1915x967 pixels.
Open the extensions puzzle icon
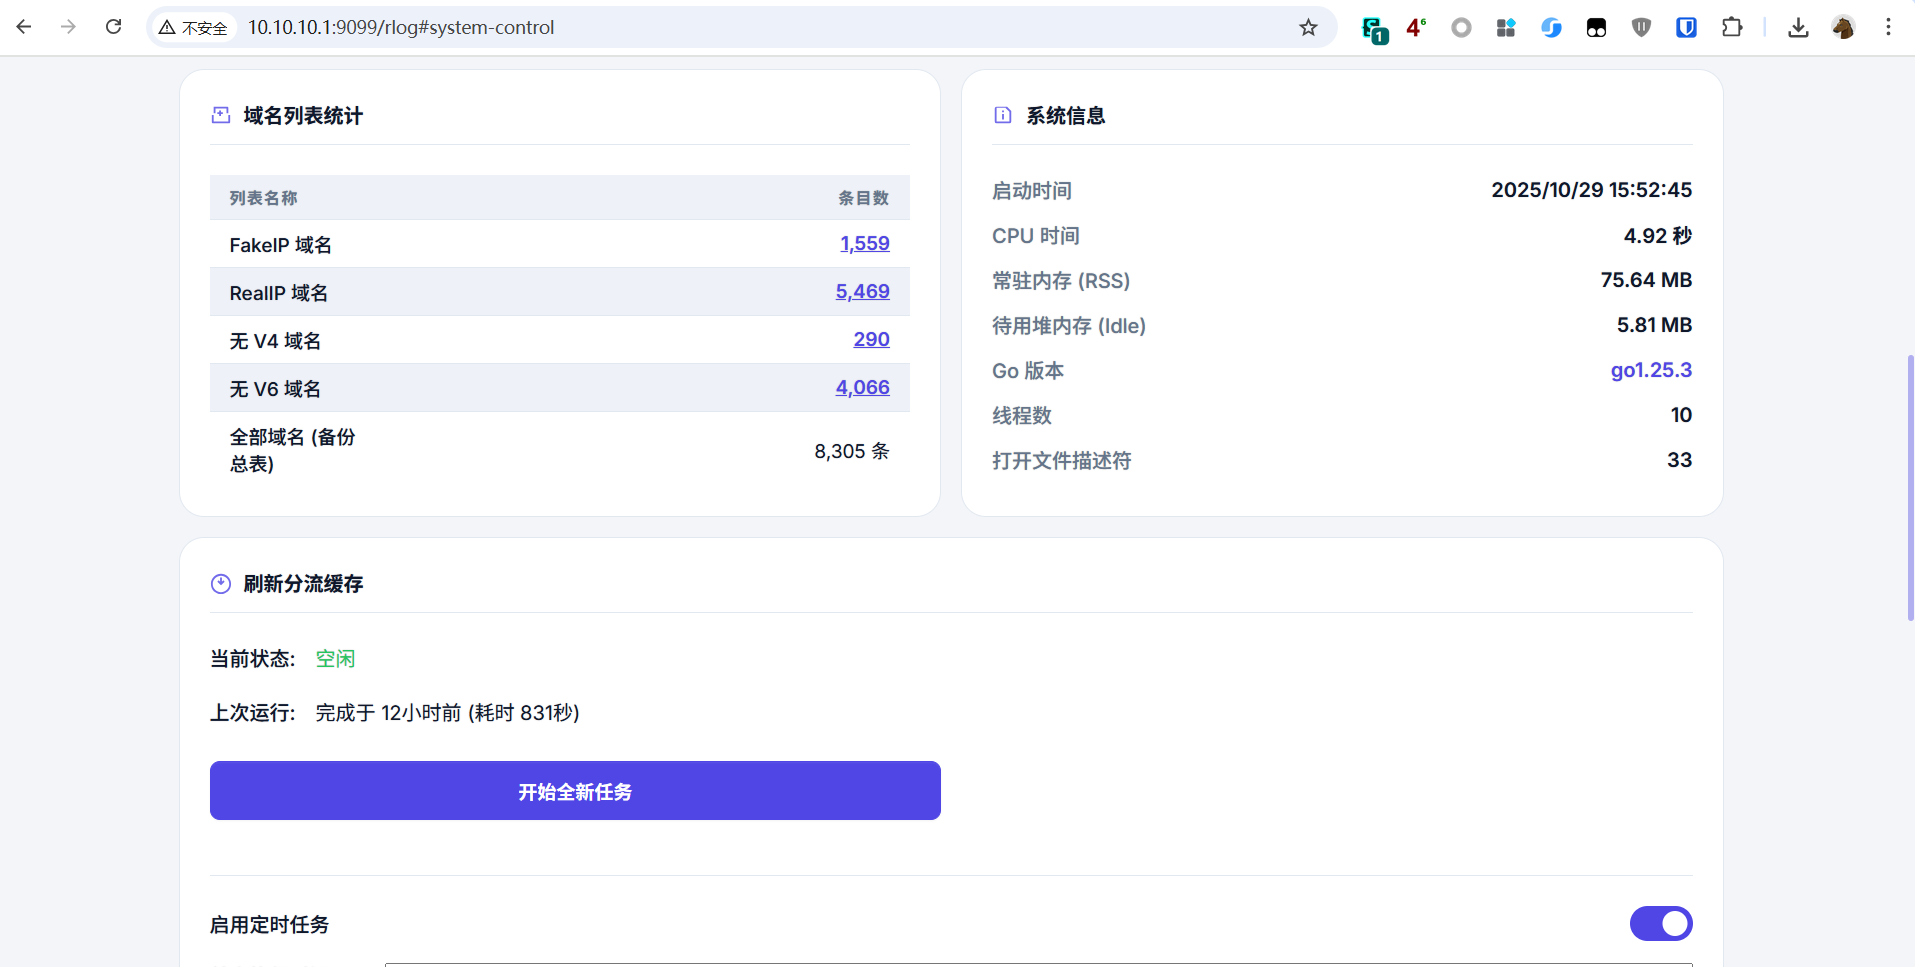1732,27
